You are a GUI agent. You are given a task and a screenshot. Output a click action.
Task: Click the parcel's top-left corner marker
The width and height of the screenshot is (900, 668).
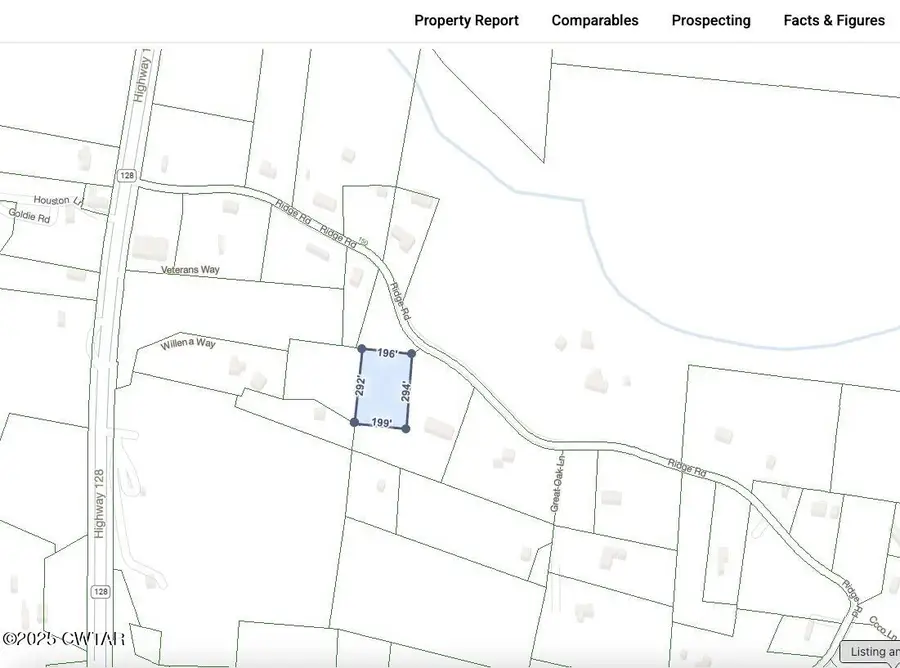[362, 348]
